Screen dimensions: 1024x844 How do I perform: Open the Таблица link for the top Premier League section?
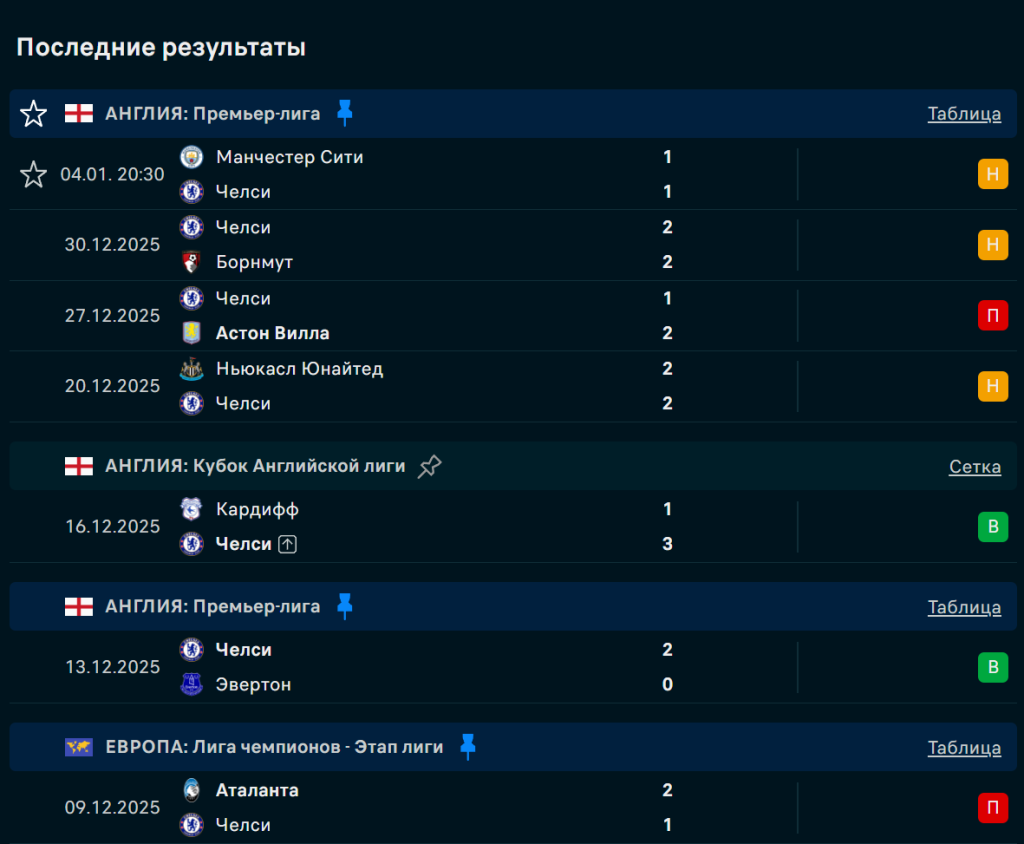tap(964, 114)
